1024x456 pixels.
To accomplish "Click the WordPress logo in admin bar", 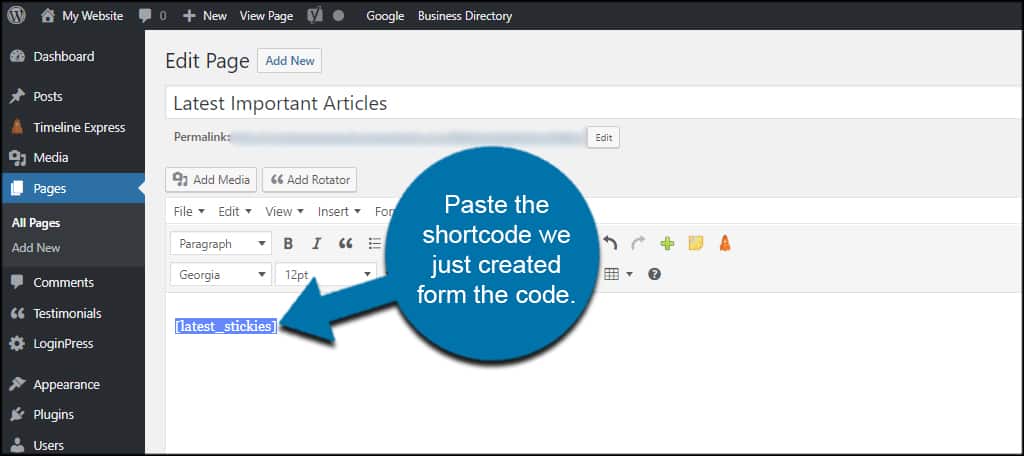I will point(17,16).
